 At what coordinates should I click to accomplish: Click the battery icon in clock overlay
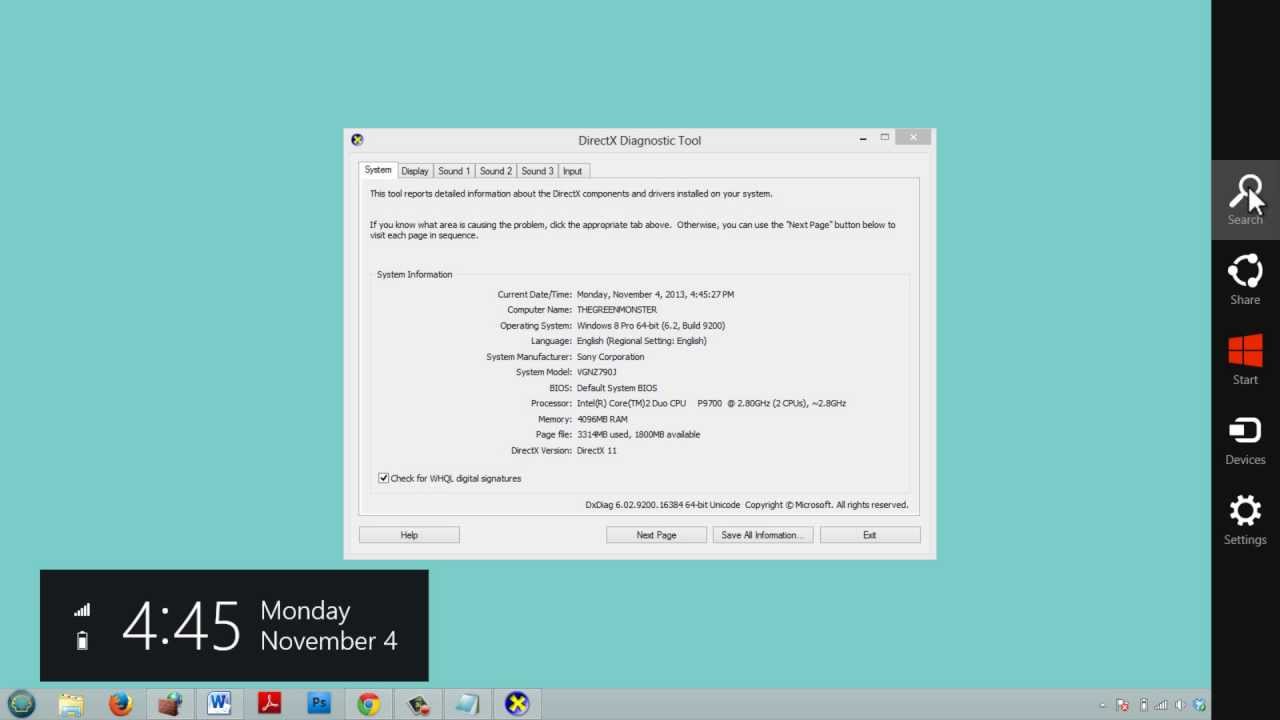tap(82, 641)
